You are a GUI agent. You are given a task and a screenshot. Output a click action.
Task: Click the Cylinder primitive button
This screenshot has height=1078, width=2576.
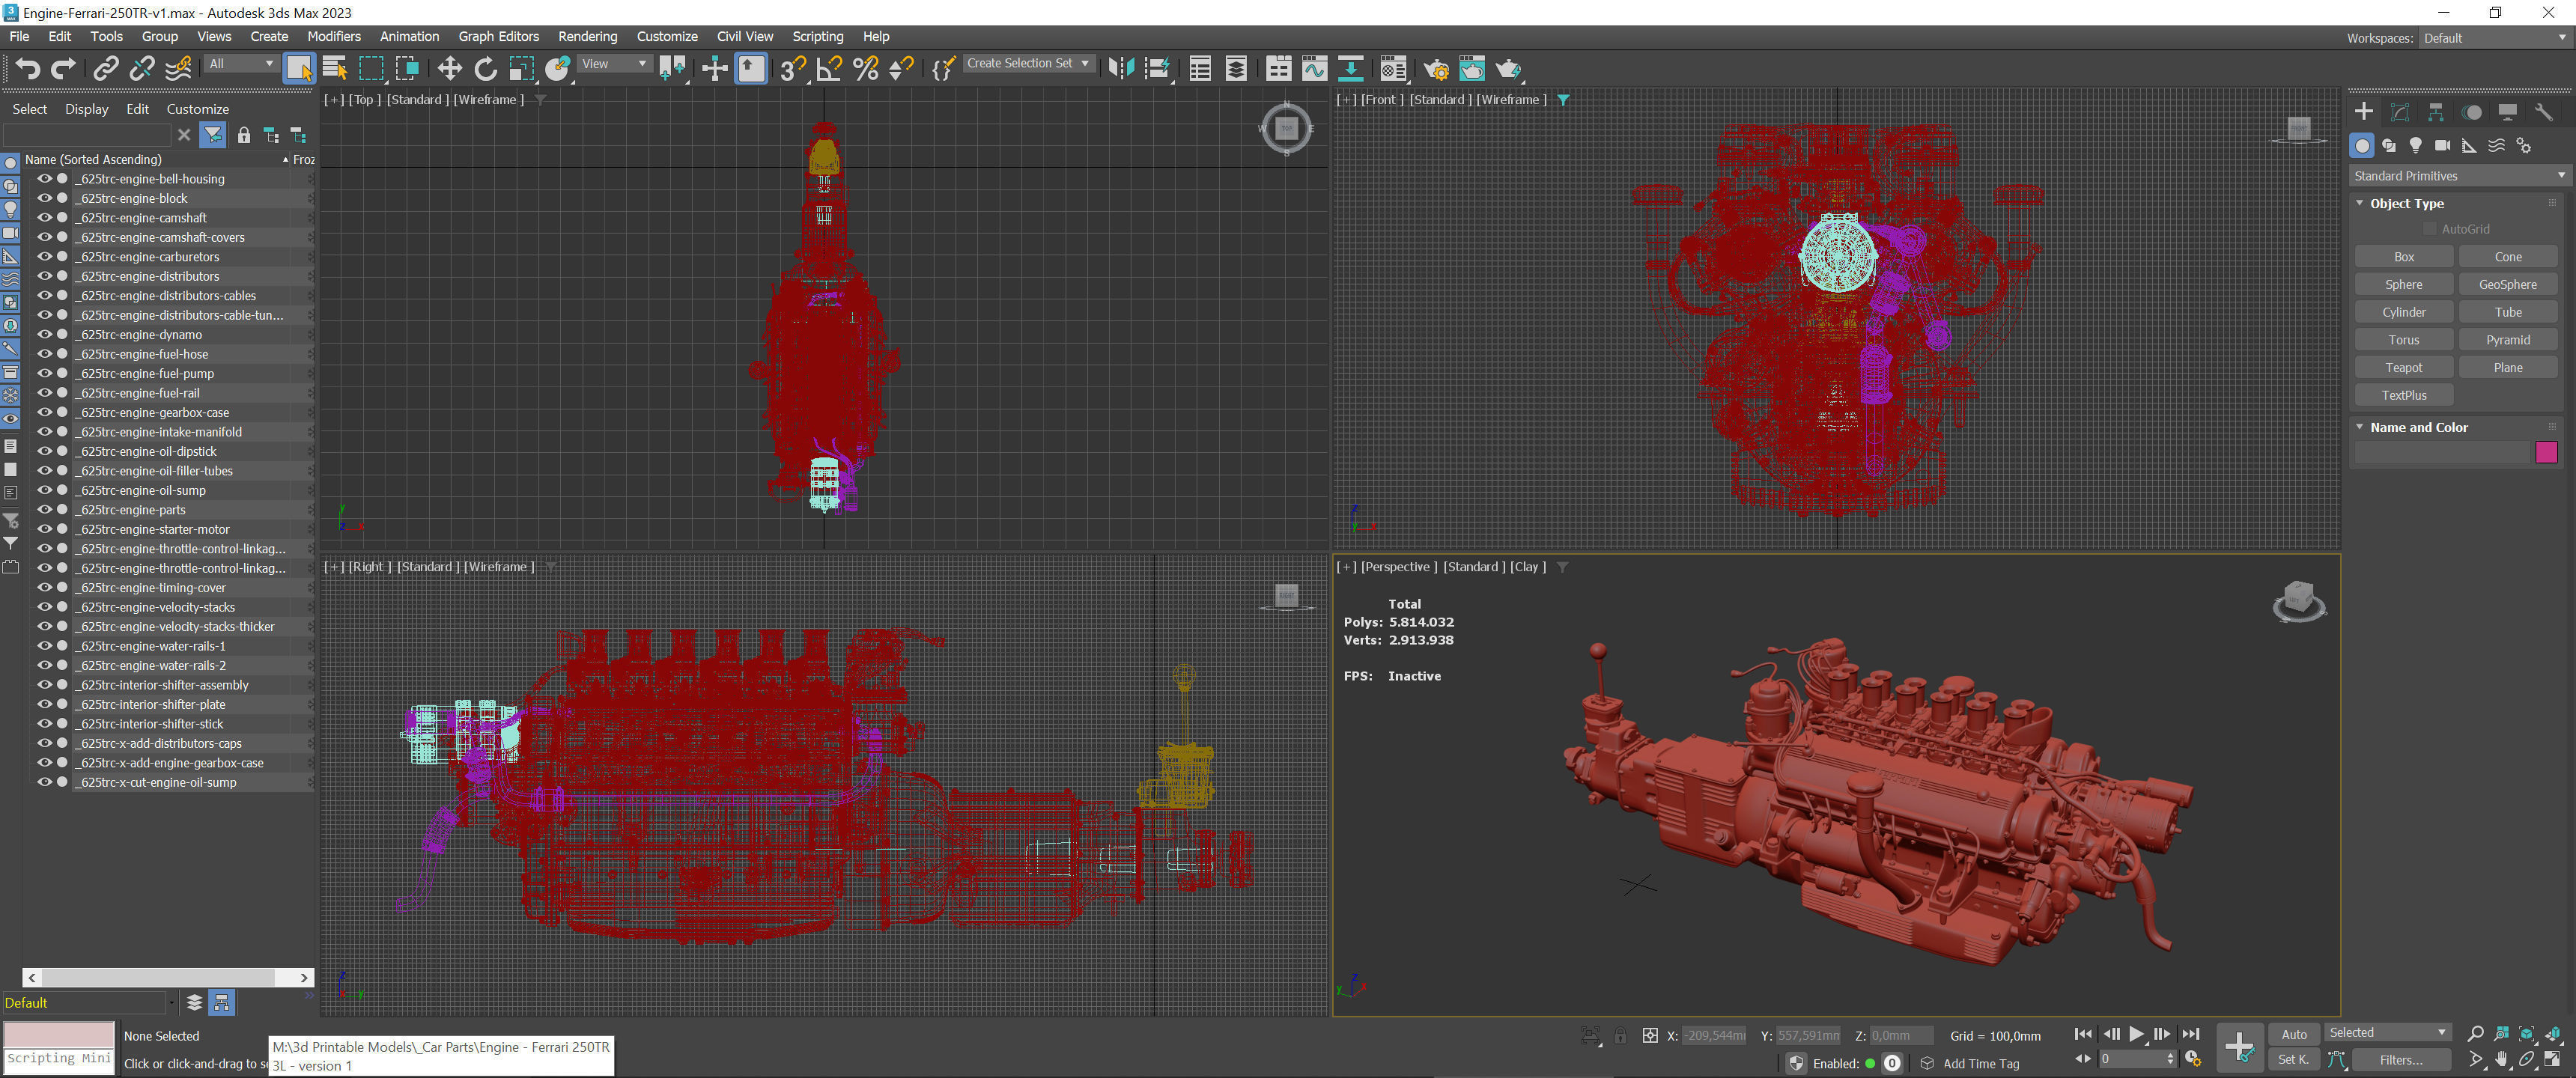[x=2403, y=312]
